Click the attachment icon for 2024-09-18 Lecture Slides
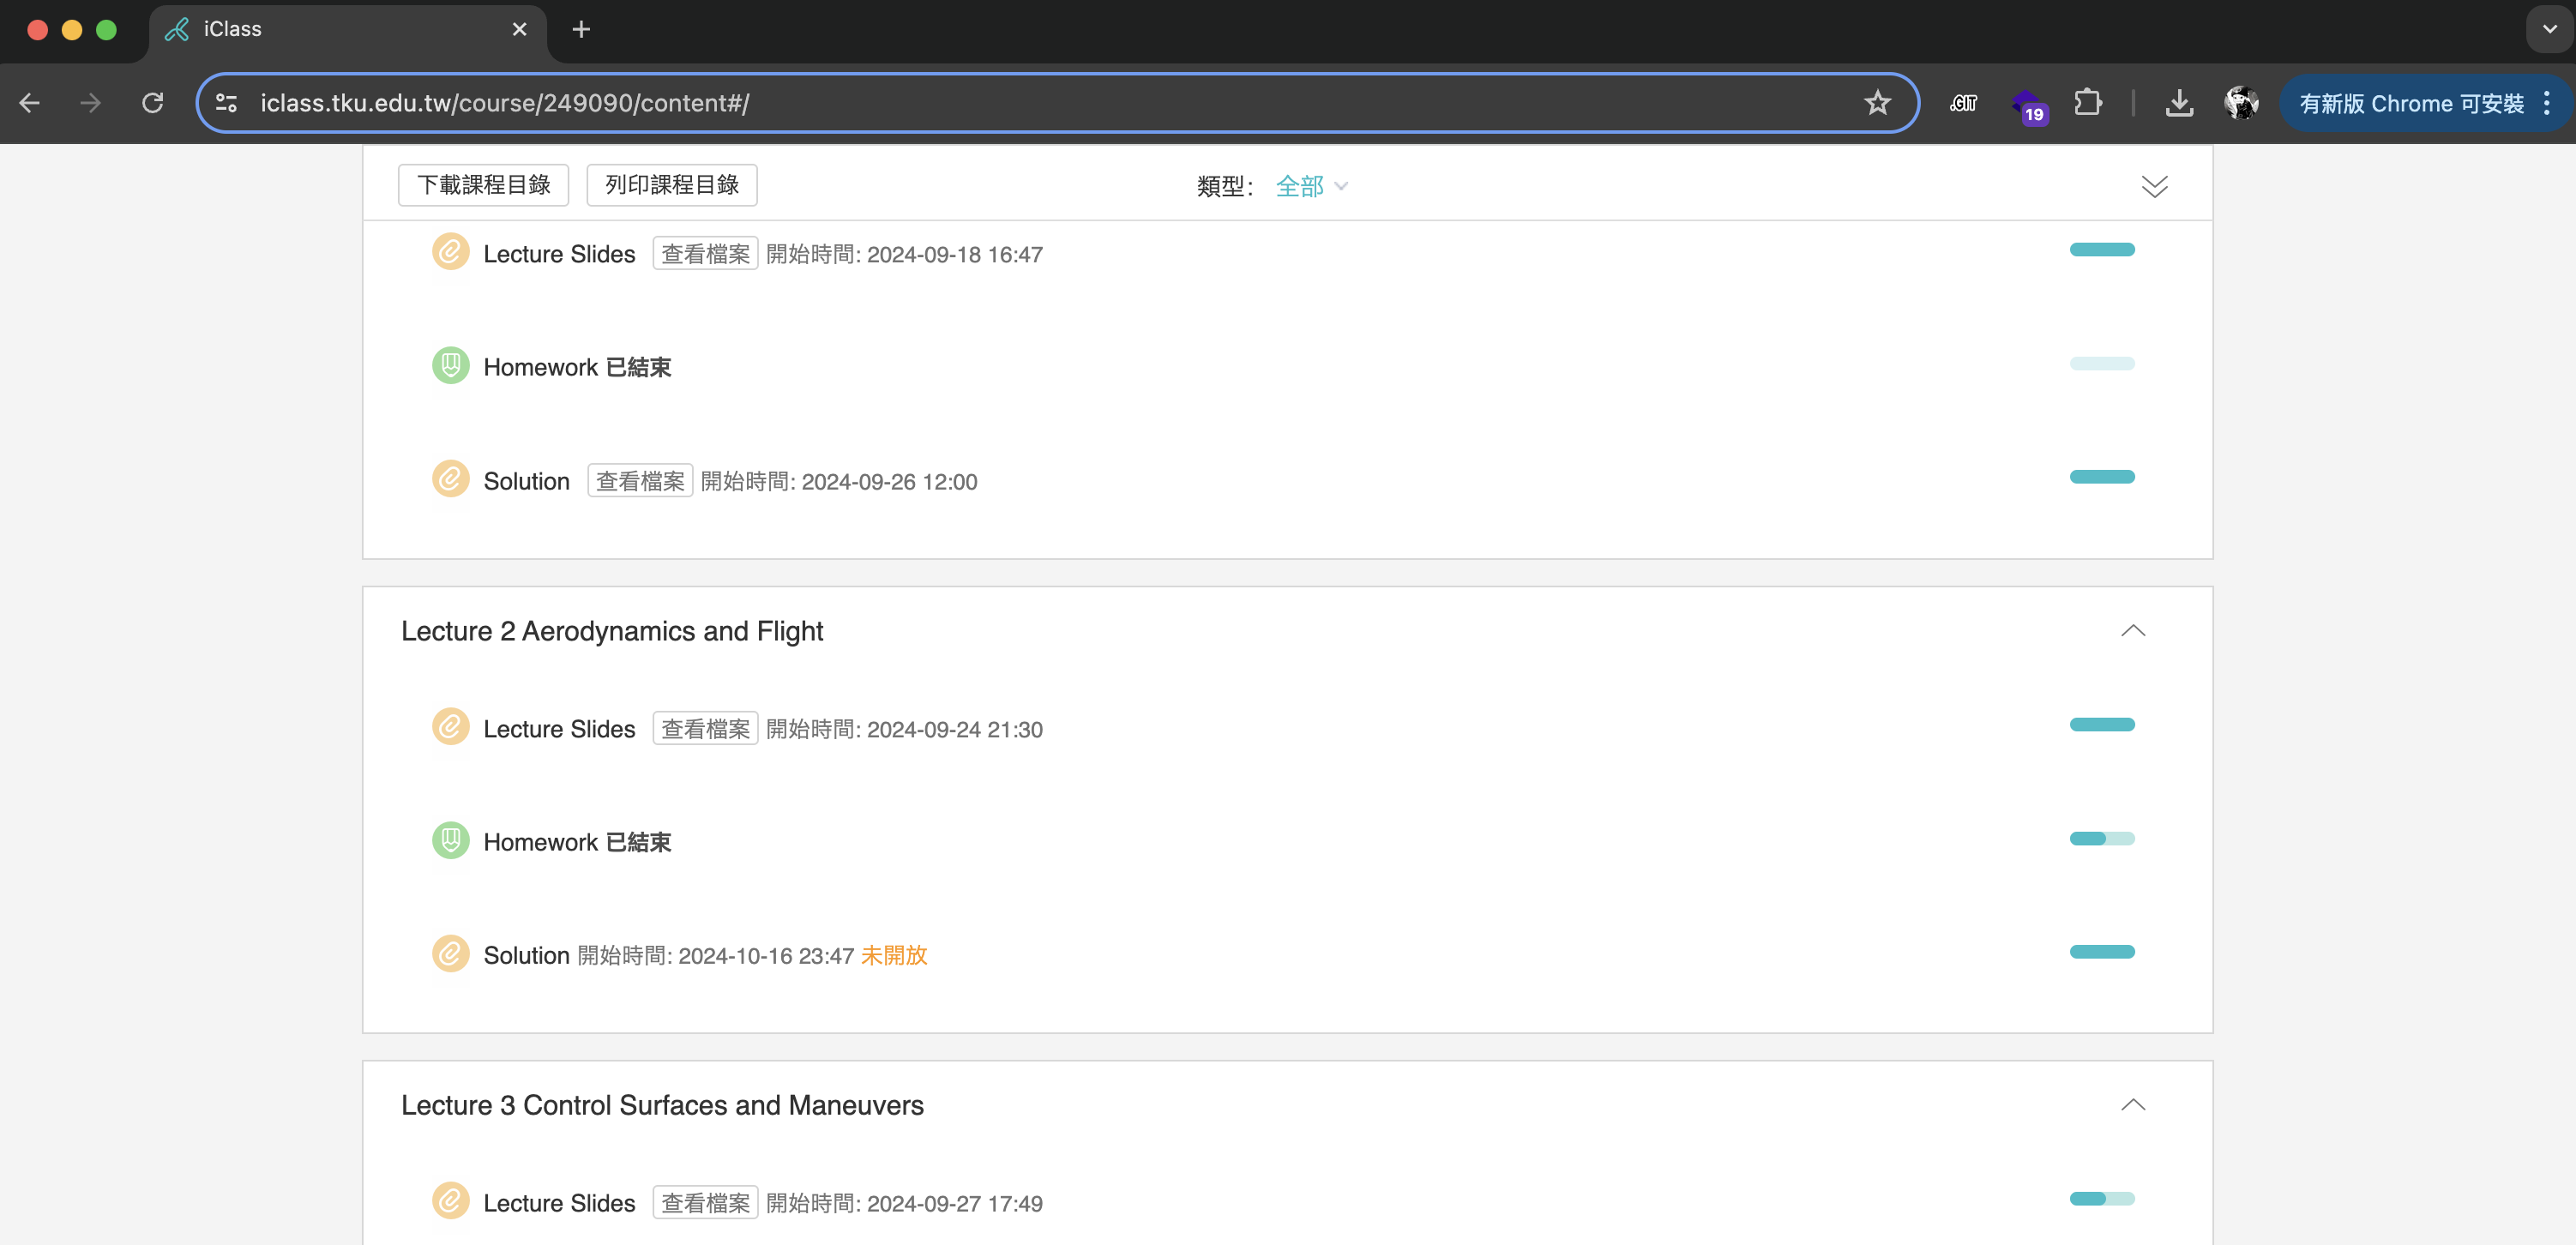Viewport: 2576px width, 1245px height. point(450,252)
